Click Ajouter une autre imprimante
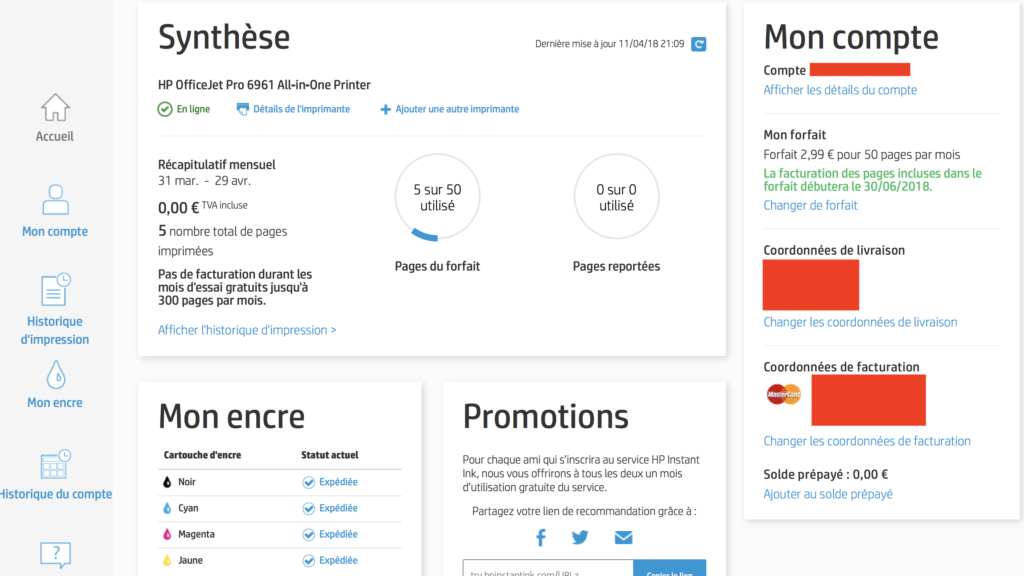This screenshot has height=576, width=1024. point(457,109)
